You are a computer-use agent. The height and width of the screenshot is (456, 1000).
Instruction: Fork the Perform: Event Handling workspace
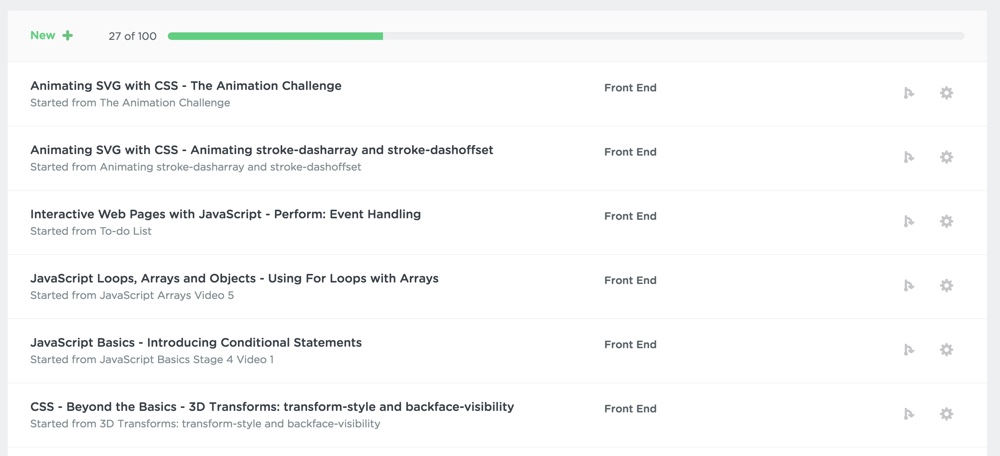click(909, 222)
